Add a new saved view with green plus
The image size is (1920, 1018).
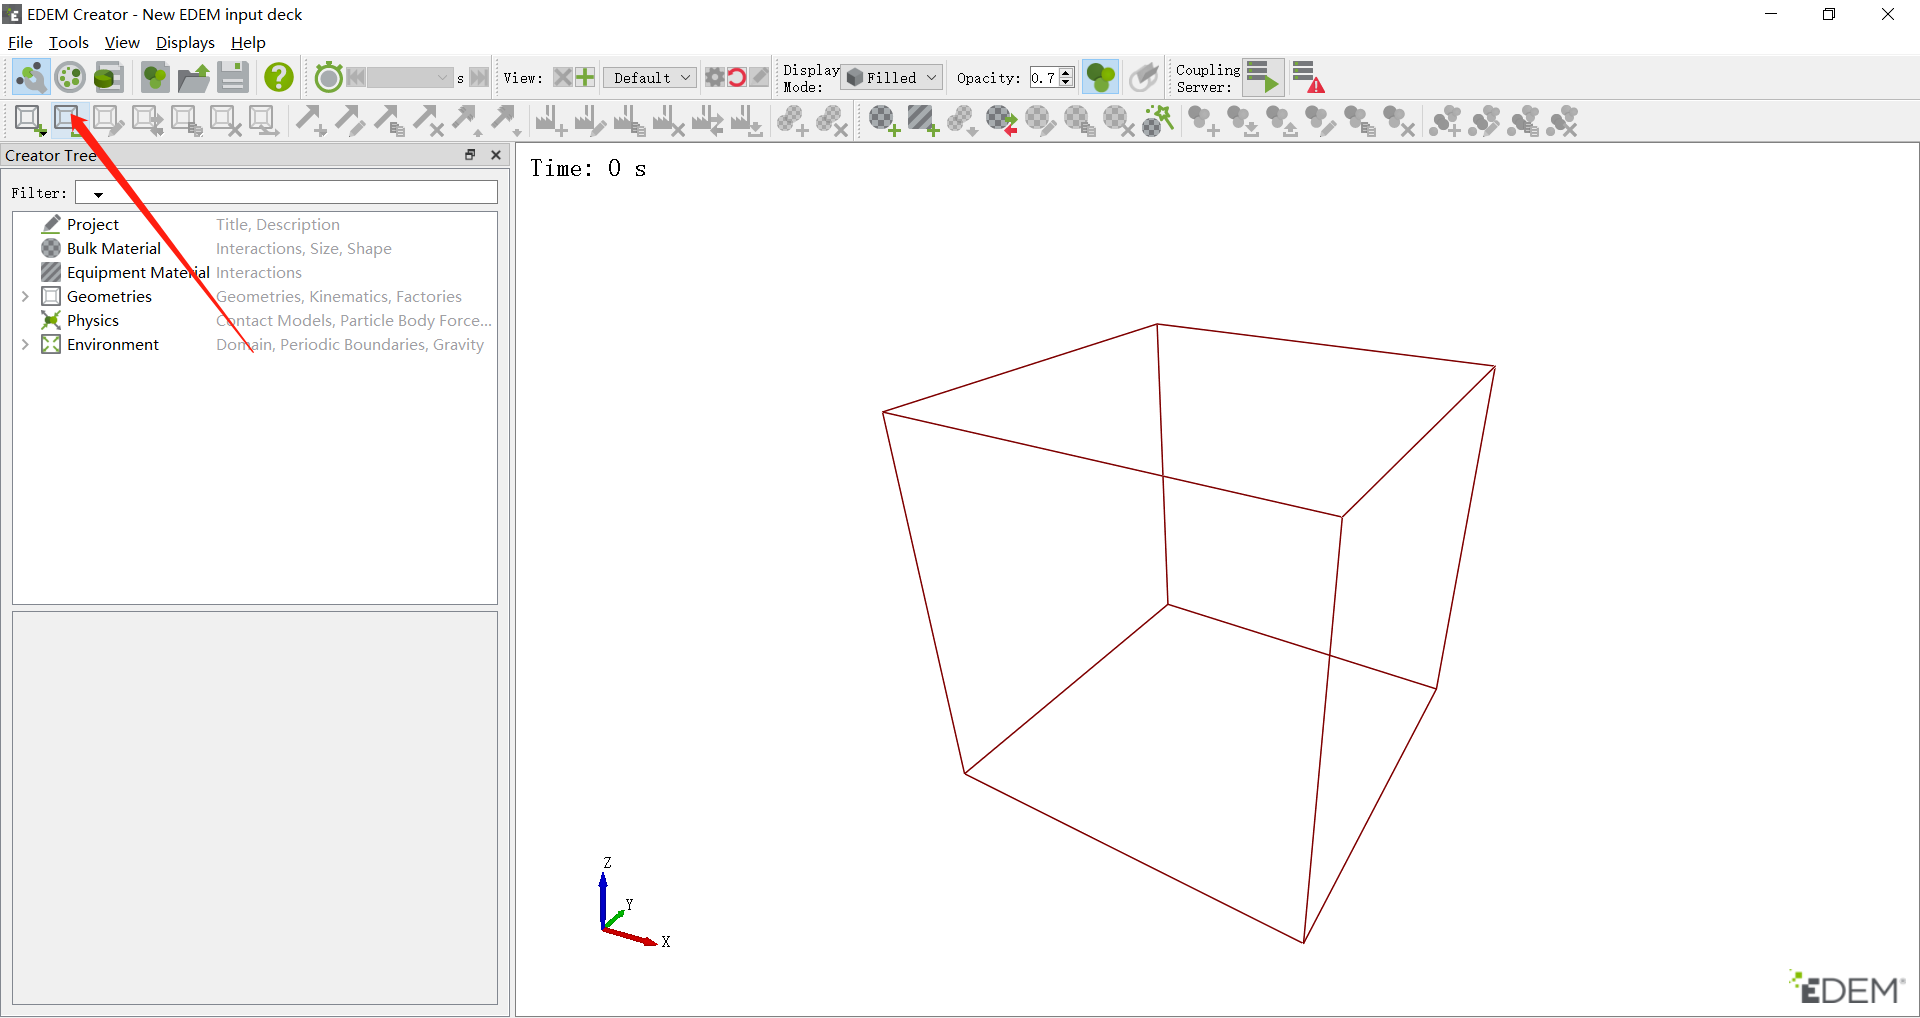[585, 77]
